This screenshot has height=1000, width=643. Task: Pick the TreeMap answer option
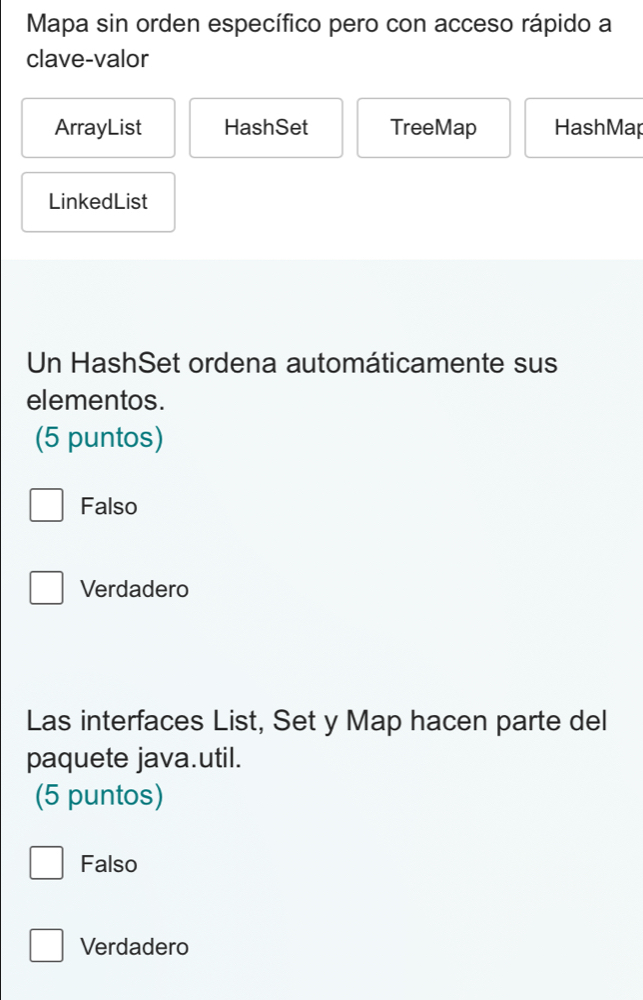point(434,128)
